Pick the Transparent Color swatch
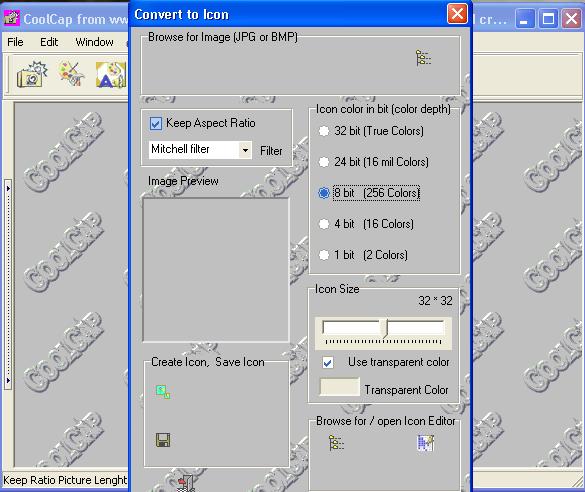 (340, 387)
